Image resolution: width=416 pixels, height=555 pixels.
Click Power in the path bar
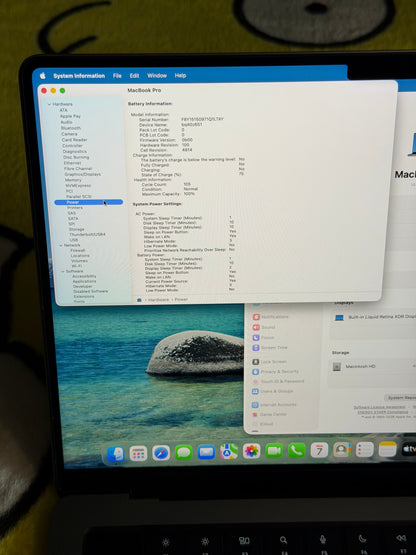click(x=181, y=299)
